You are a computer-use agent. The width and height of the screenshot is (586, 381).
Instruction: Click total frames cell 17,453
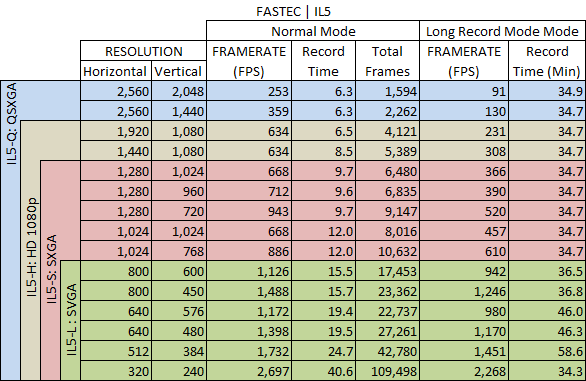(x=387, y=271)
